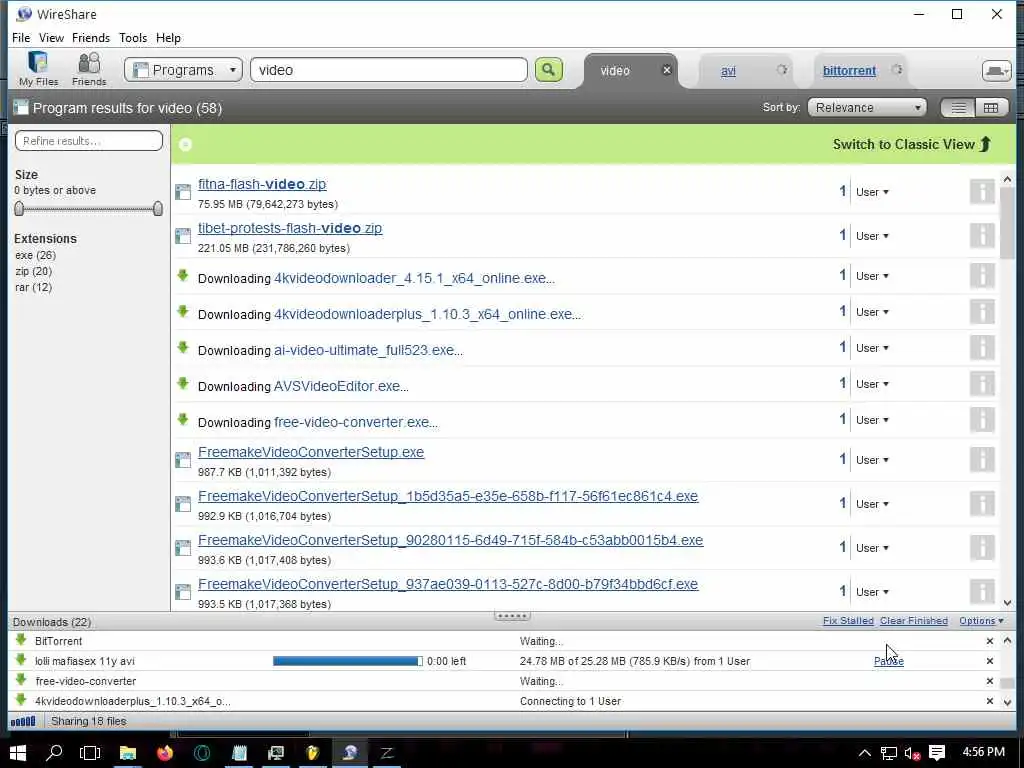Switch to the avi search tab
Screen dimensions: 1024x768
(x=728, y=71)
